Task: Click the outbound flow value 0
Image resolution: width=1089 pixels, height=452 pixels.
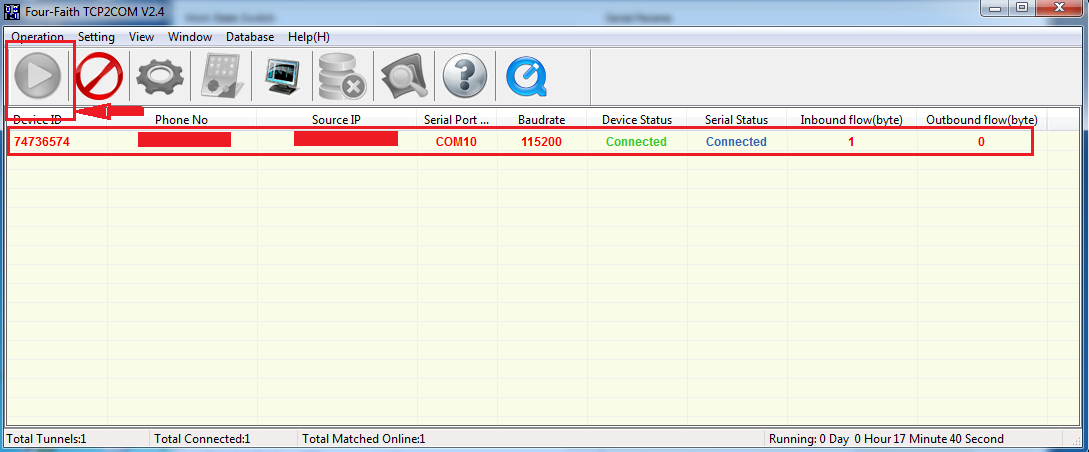Action: 981,142
